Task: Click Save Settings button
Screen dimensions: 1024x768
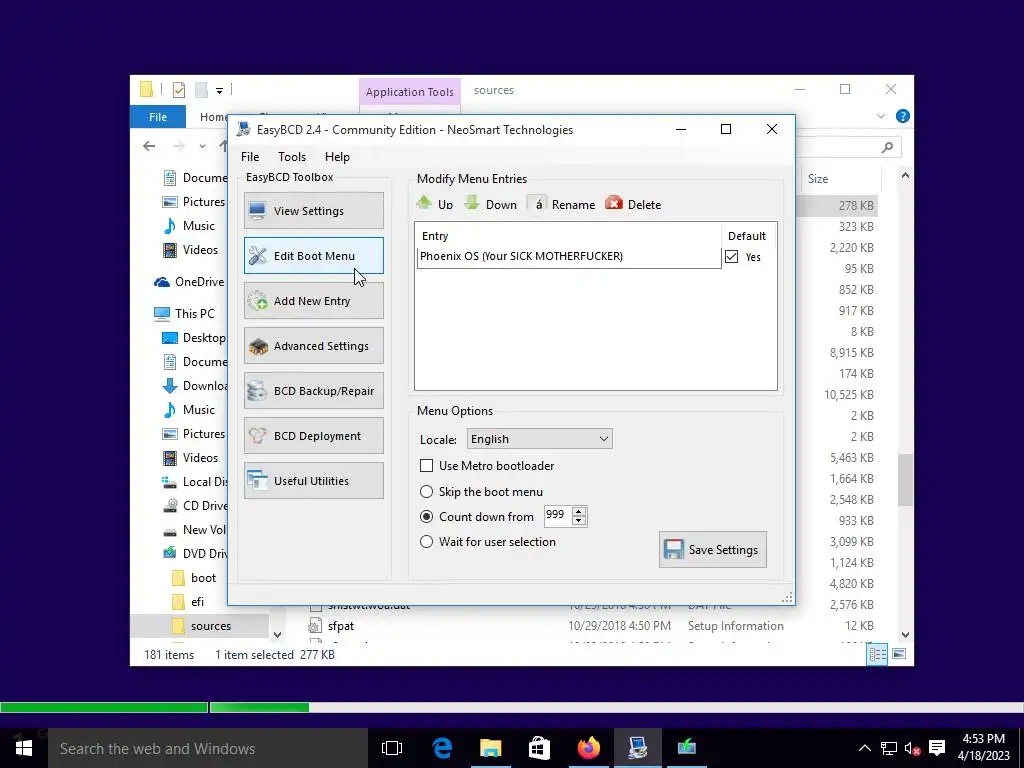Action: pyautogui.click(x=712, y=549)
